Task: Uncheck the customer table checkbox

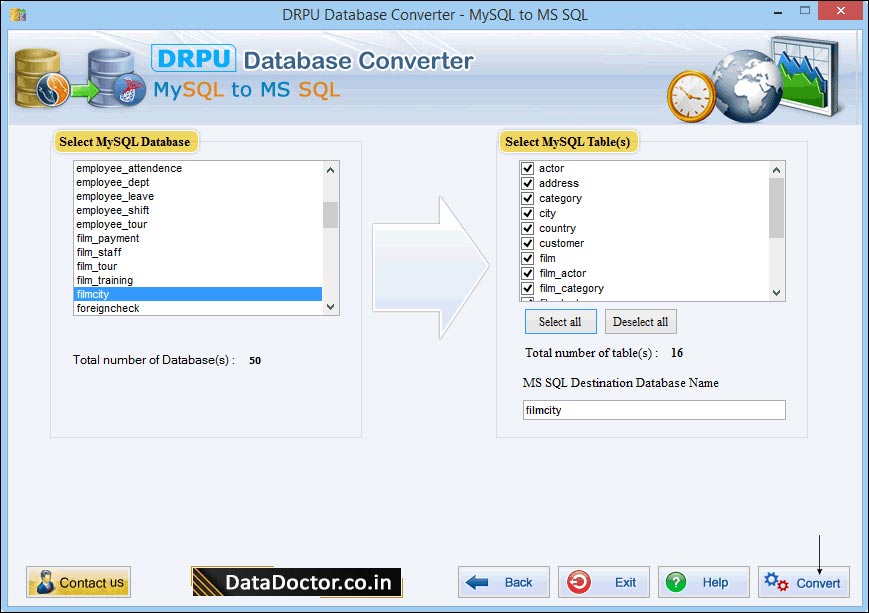Action: pos(526,243)
